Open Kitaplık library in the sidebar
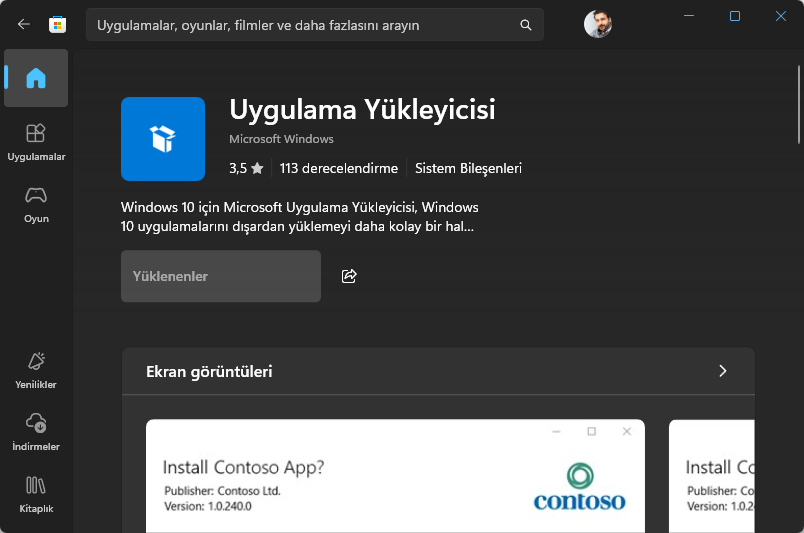The image size is (804, 533). tap(36, 494)
